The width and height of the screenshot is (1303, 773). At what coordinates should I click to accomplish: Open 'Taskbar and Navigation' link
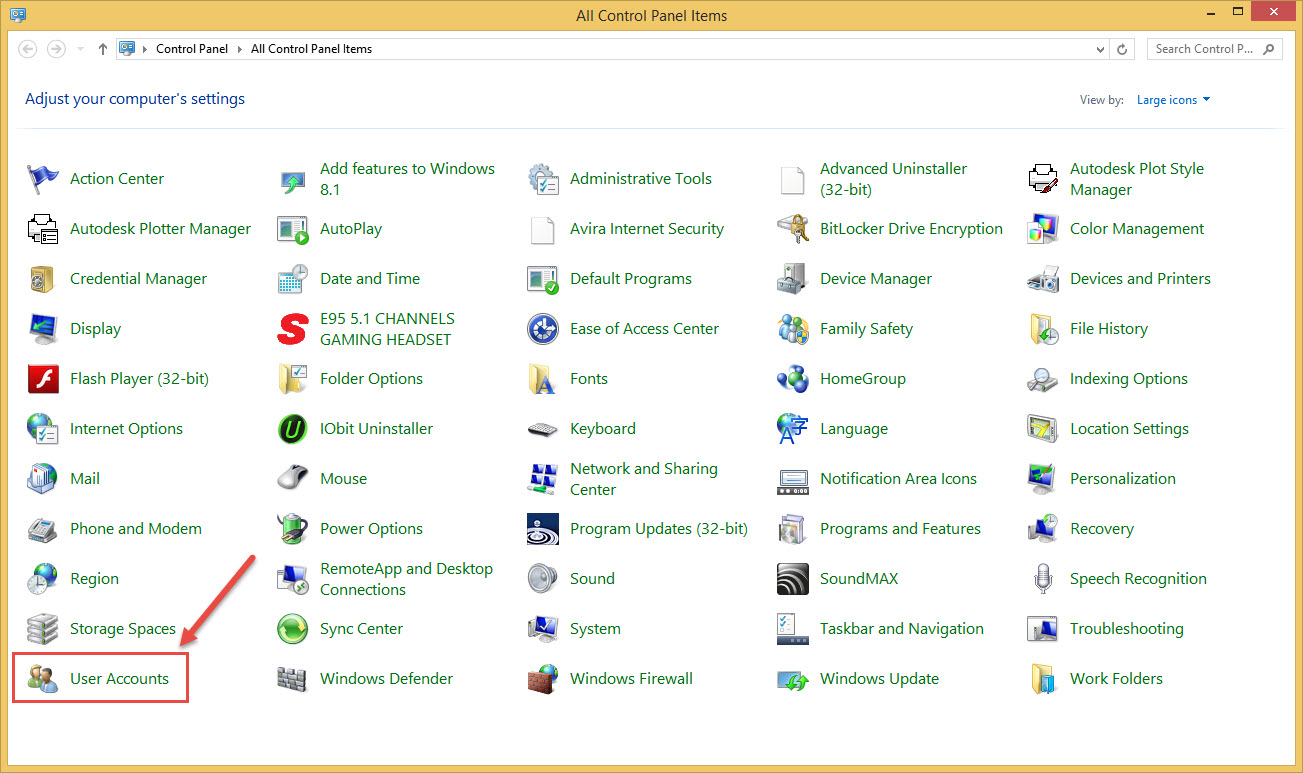pyautogui.click(x=902, y=629)
